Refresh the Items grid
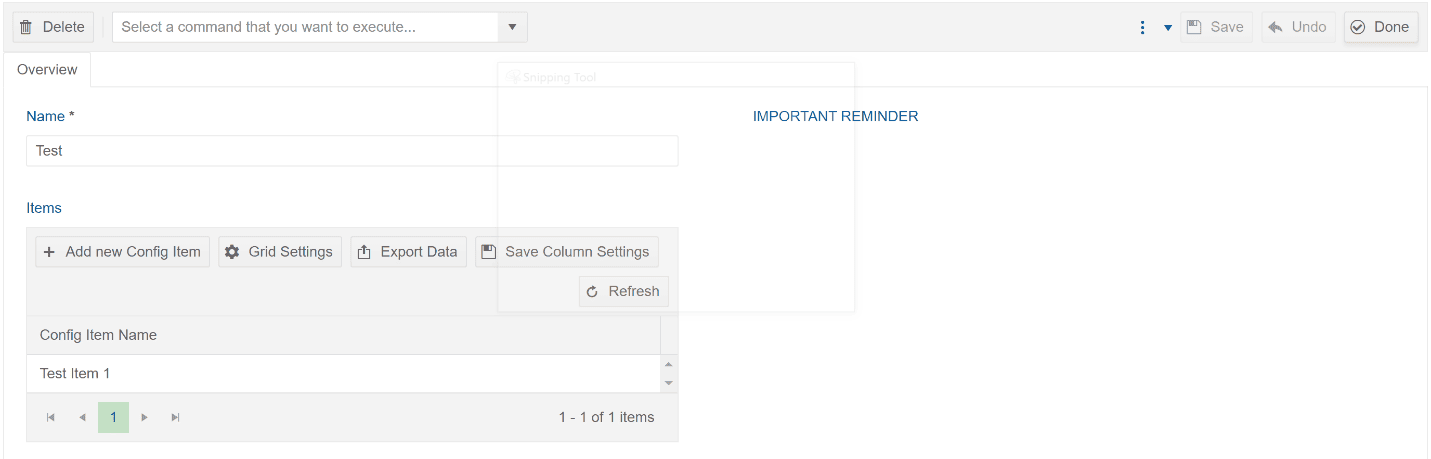Image resolution: width=1431 pixels, height=459 pixels. click(623, 291)
